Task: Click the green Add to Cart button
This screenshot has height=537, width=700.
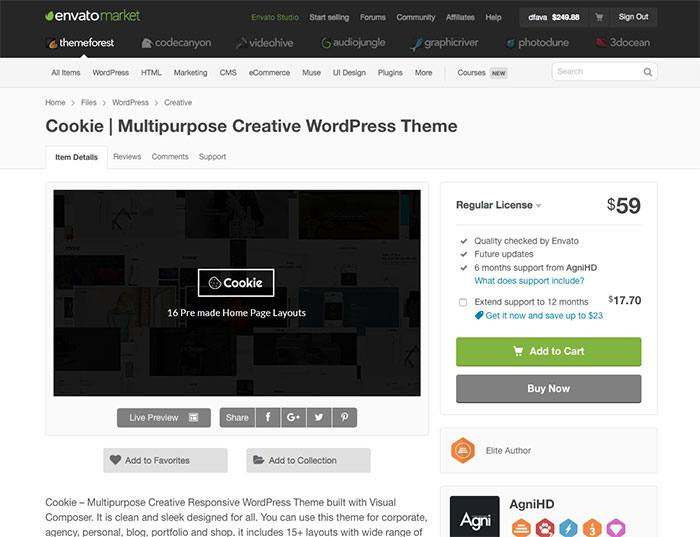Action: pos(549,351)
